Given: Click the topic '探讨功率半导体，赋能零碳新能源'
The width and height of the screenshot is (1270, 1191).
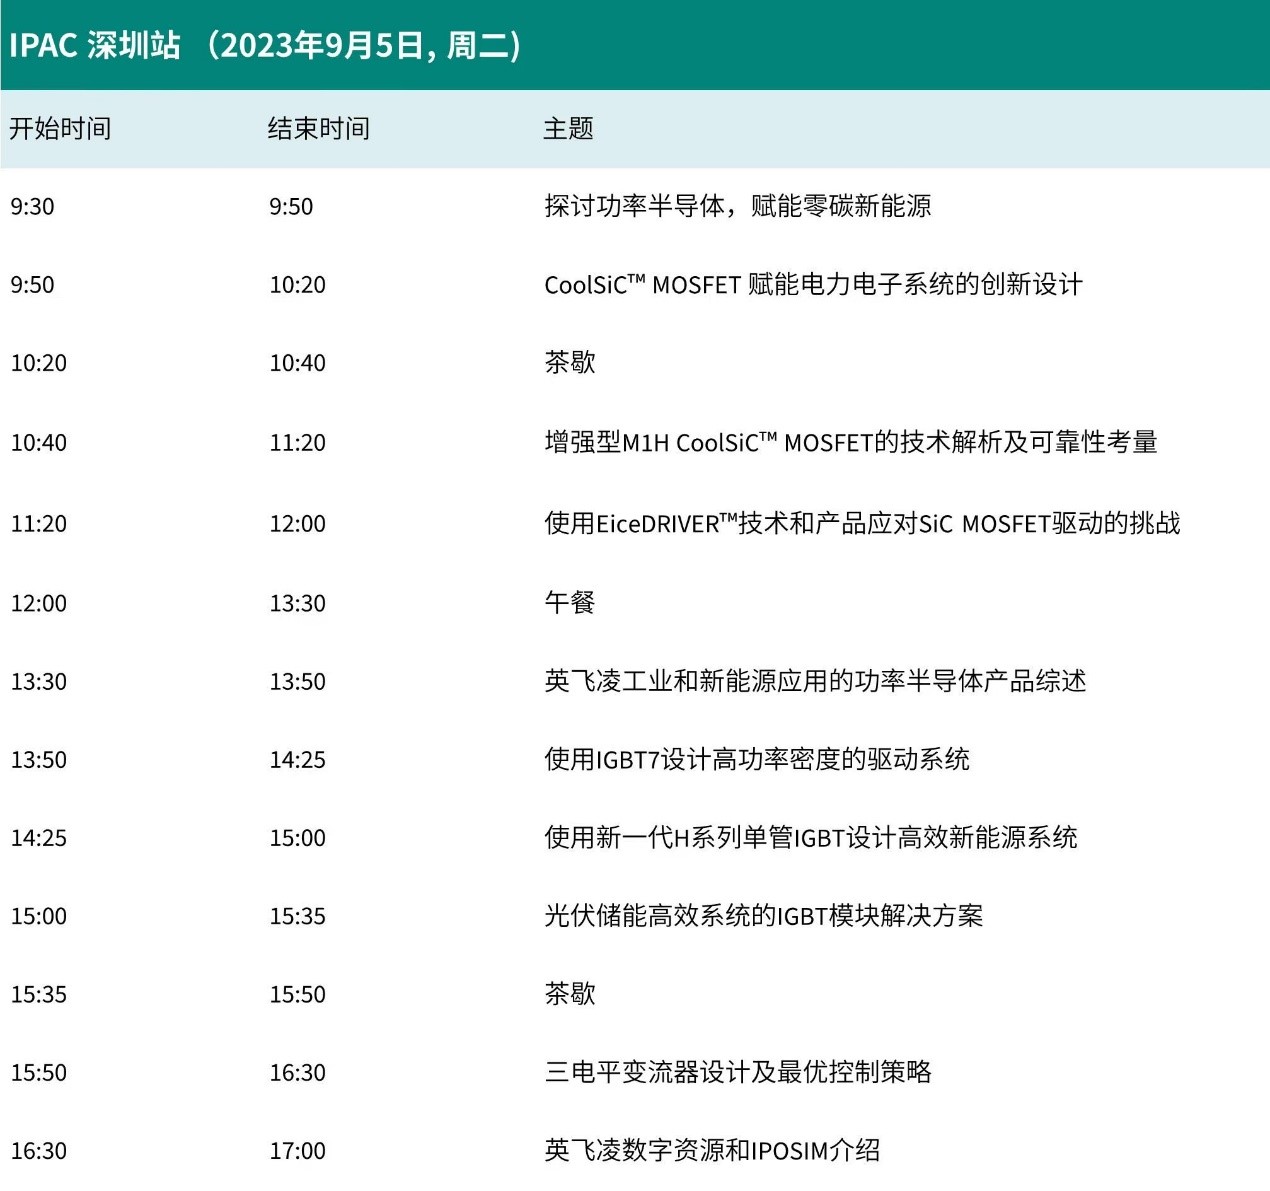Looking at the screenshot, I should coord(738,206).
